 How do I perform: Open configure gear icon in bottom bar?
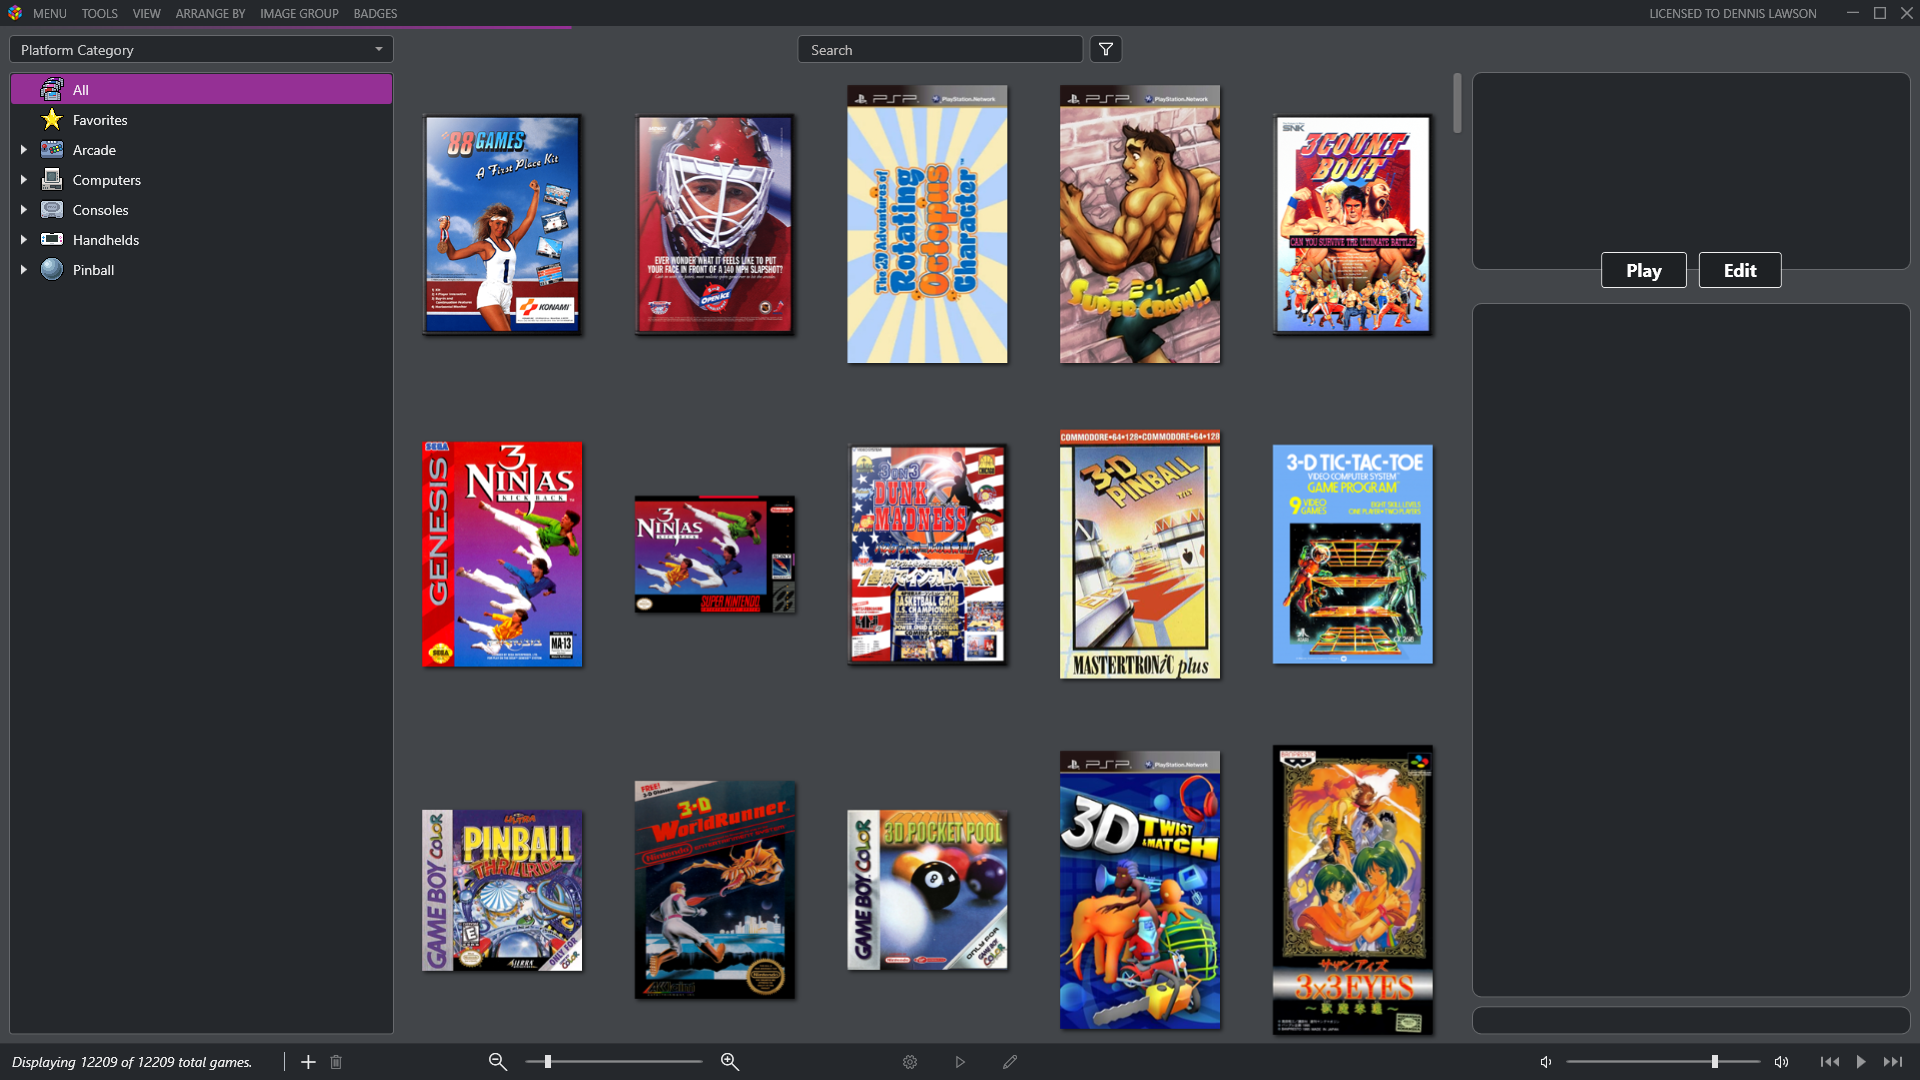pyautogui.click(x=910, y=1062)
